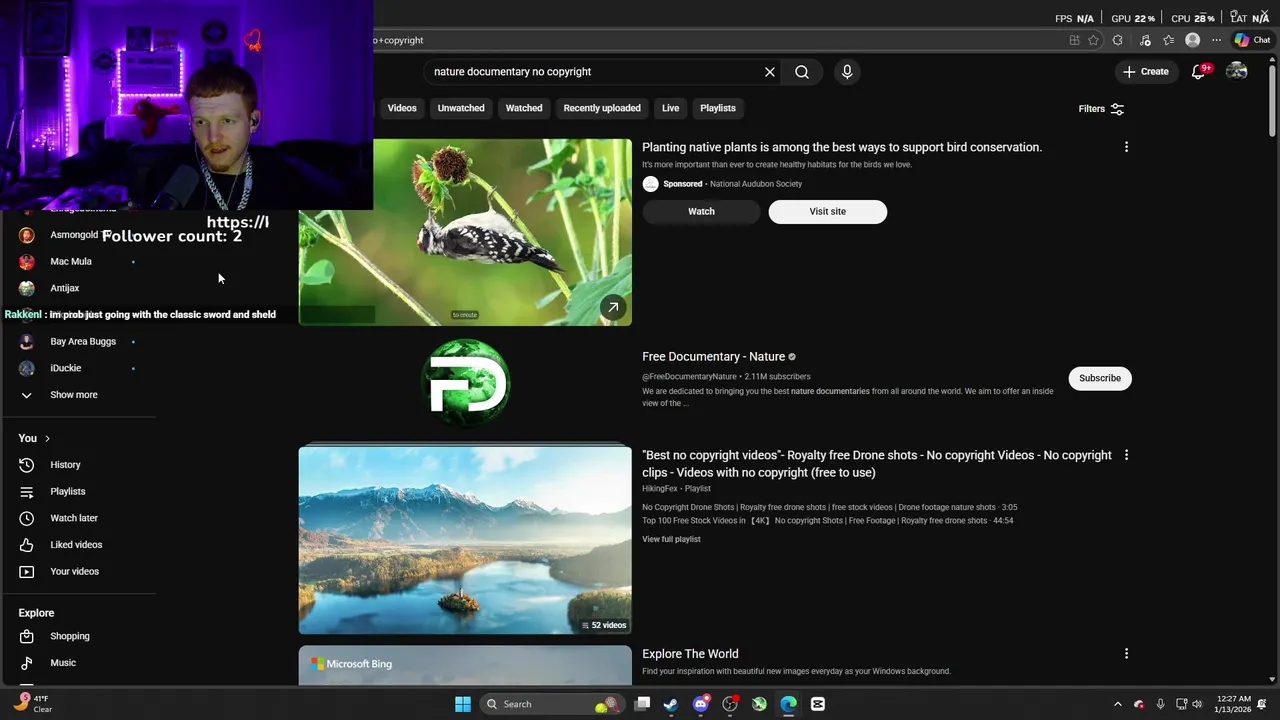
Task: Click the Windows taskbar Search box
Action: [x=554, y=704]
